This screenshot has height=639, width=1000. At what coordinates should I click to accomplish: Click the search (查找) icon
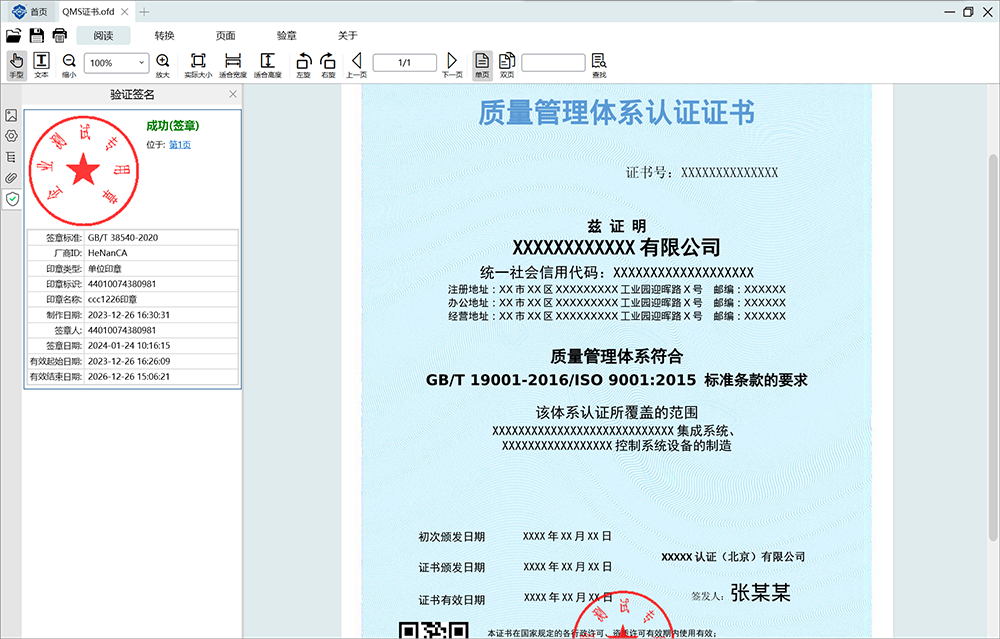[599, 65]
